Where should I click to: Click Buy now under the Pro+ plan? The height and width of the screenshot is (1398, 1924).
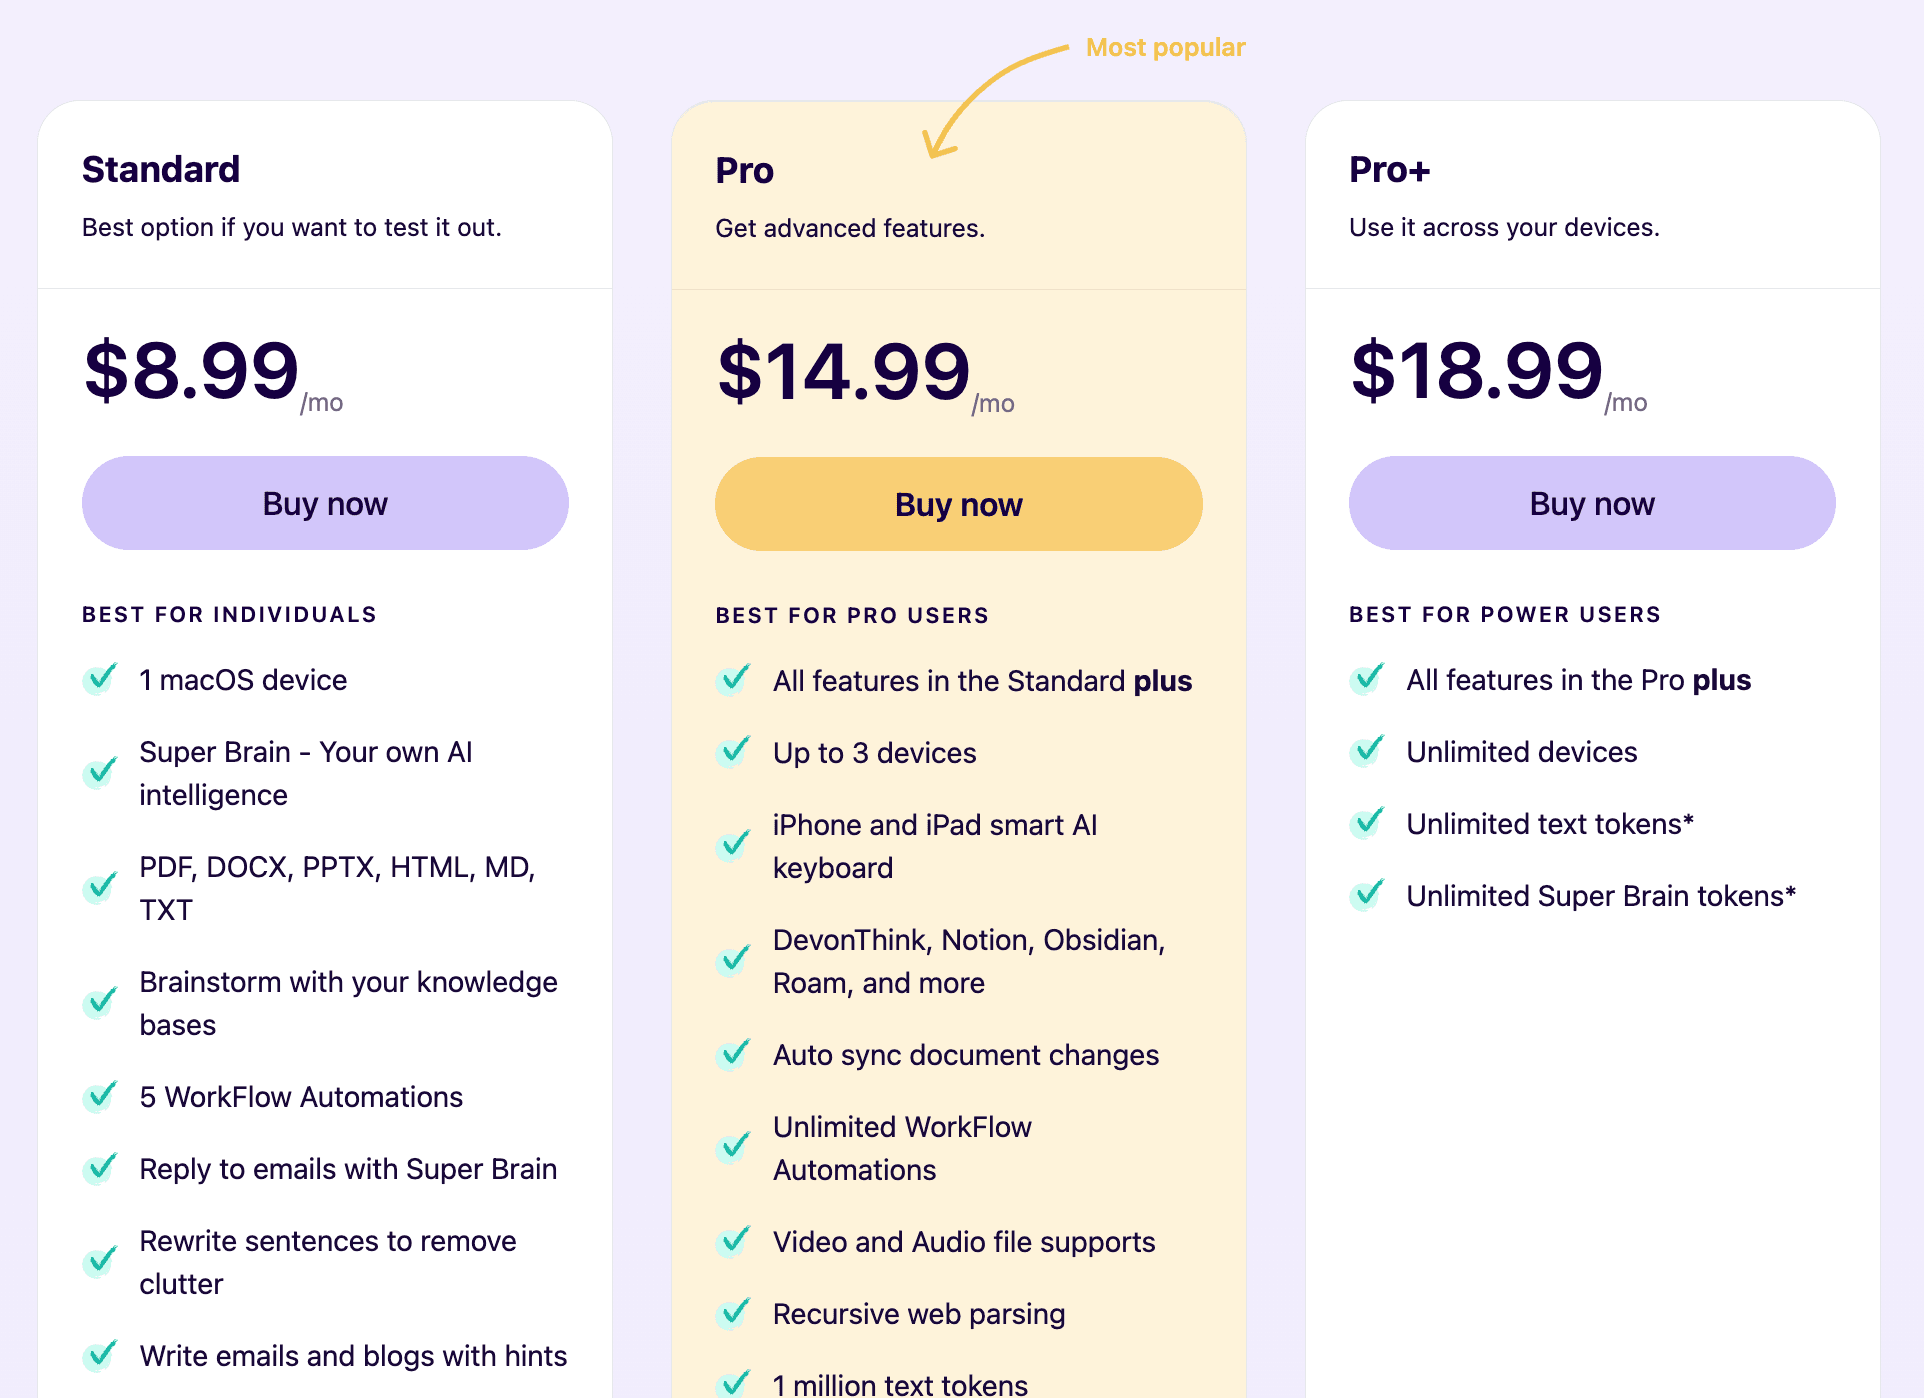coord(1591,503)
